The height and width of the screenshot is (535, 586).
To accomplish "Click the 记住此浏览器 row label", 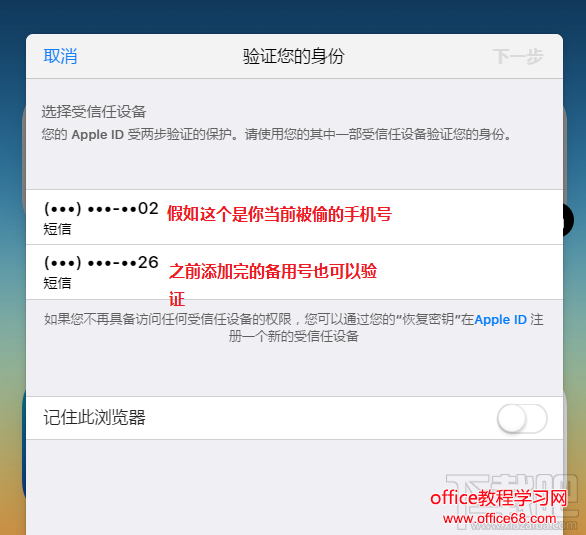I will [x=94, y=417].
